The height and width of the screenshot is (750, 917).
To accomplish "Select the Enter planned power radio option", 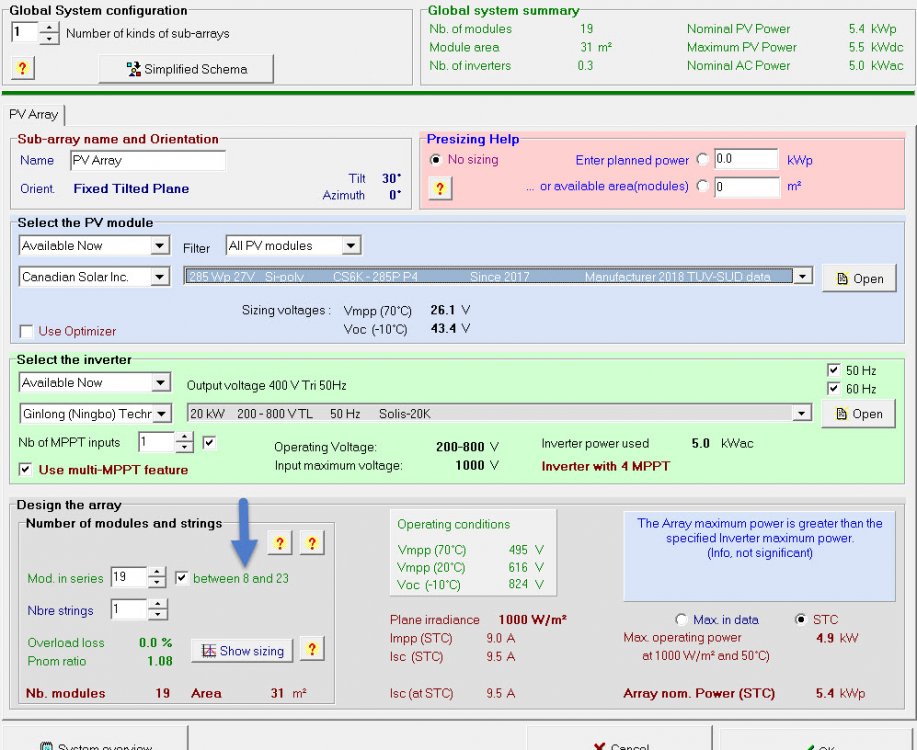I will [x=702, y=160].
